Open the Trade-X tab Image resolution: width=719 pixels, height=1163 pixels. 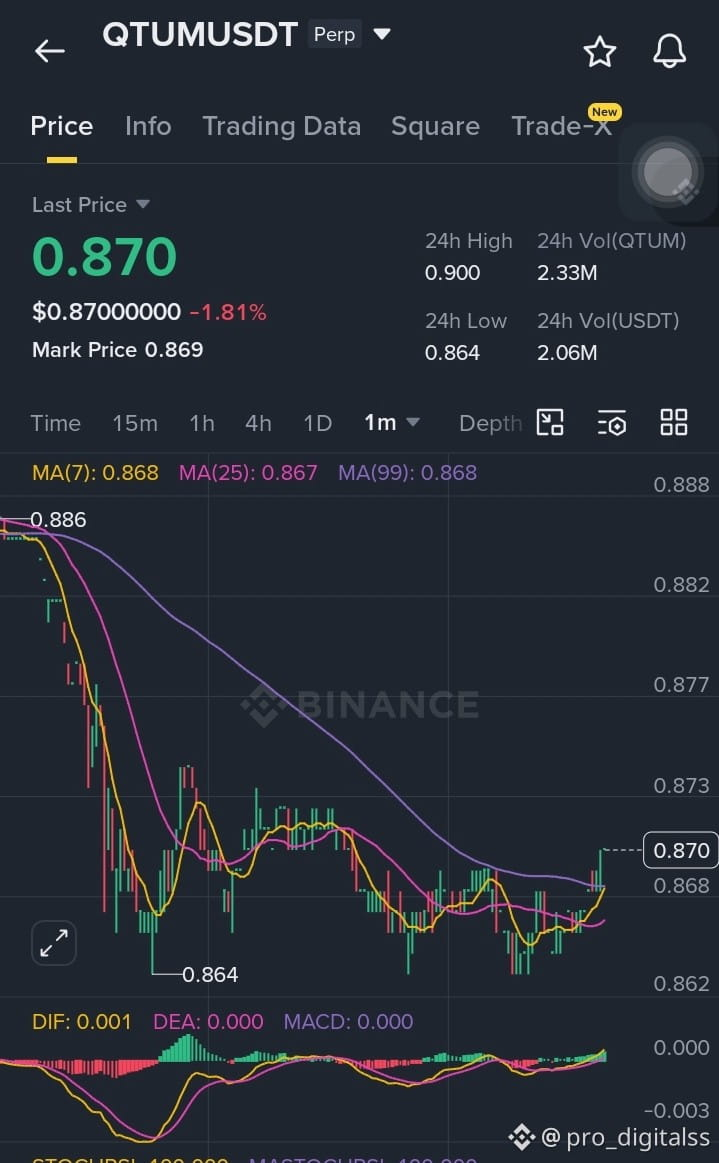click(562, 126)
